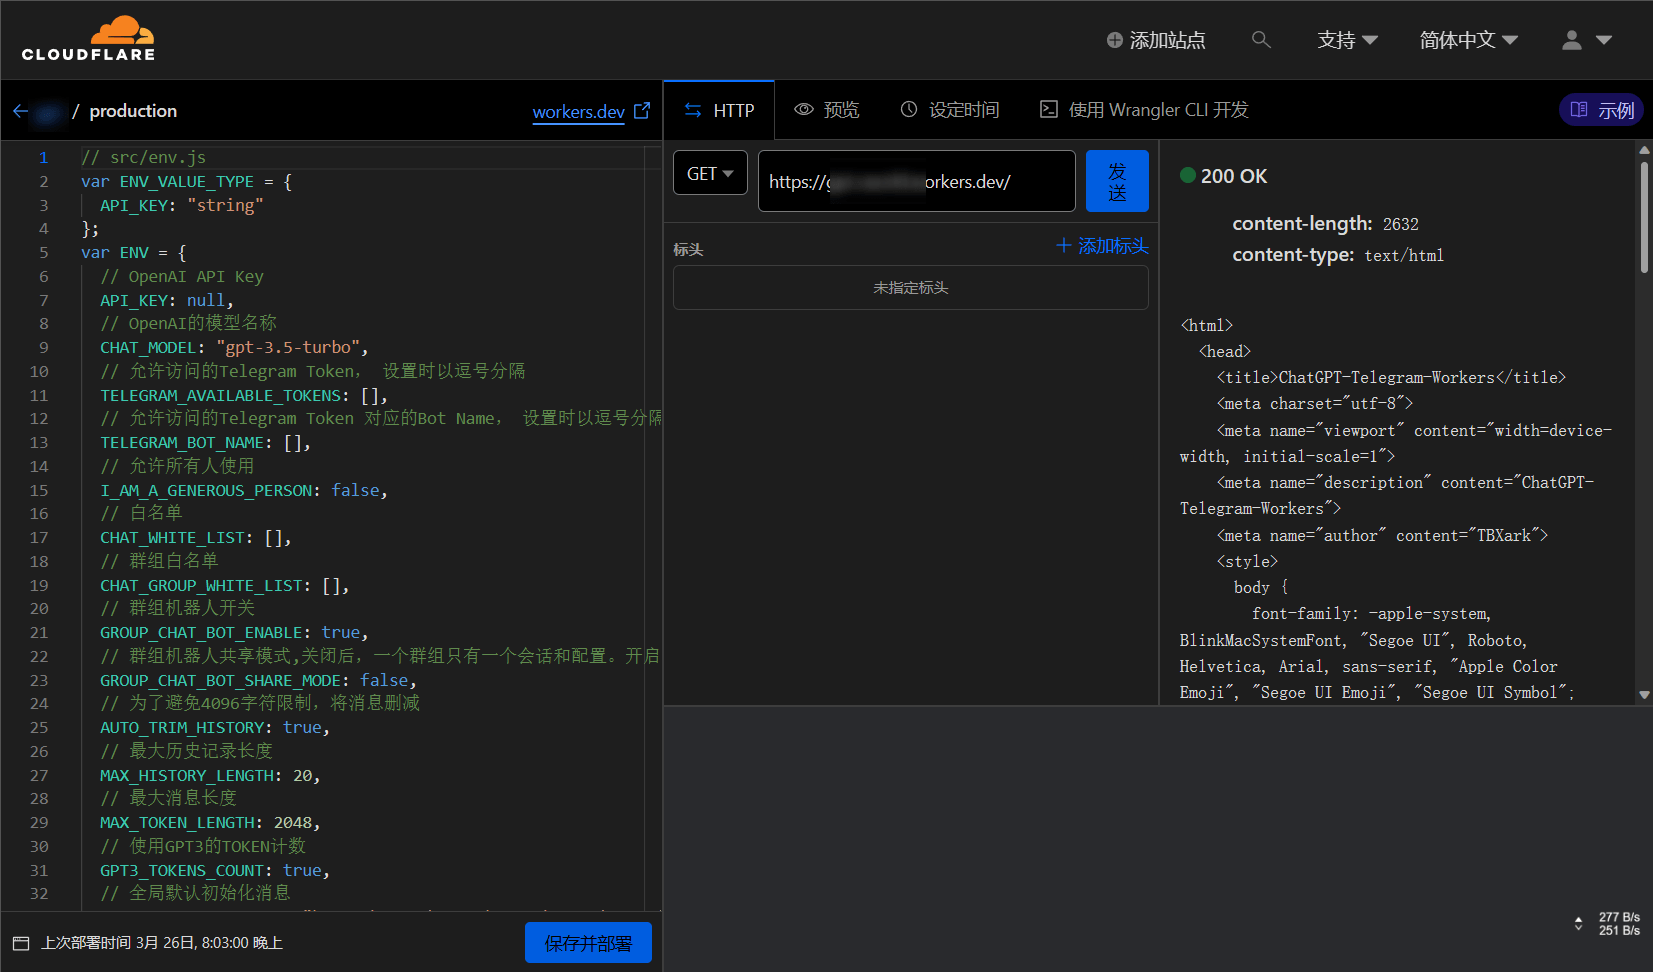Image resolution: width=1653 pixels, height=972 pixels.
Task: Open the 设定时间 schedule tab
Action: tap(950, 110)
